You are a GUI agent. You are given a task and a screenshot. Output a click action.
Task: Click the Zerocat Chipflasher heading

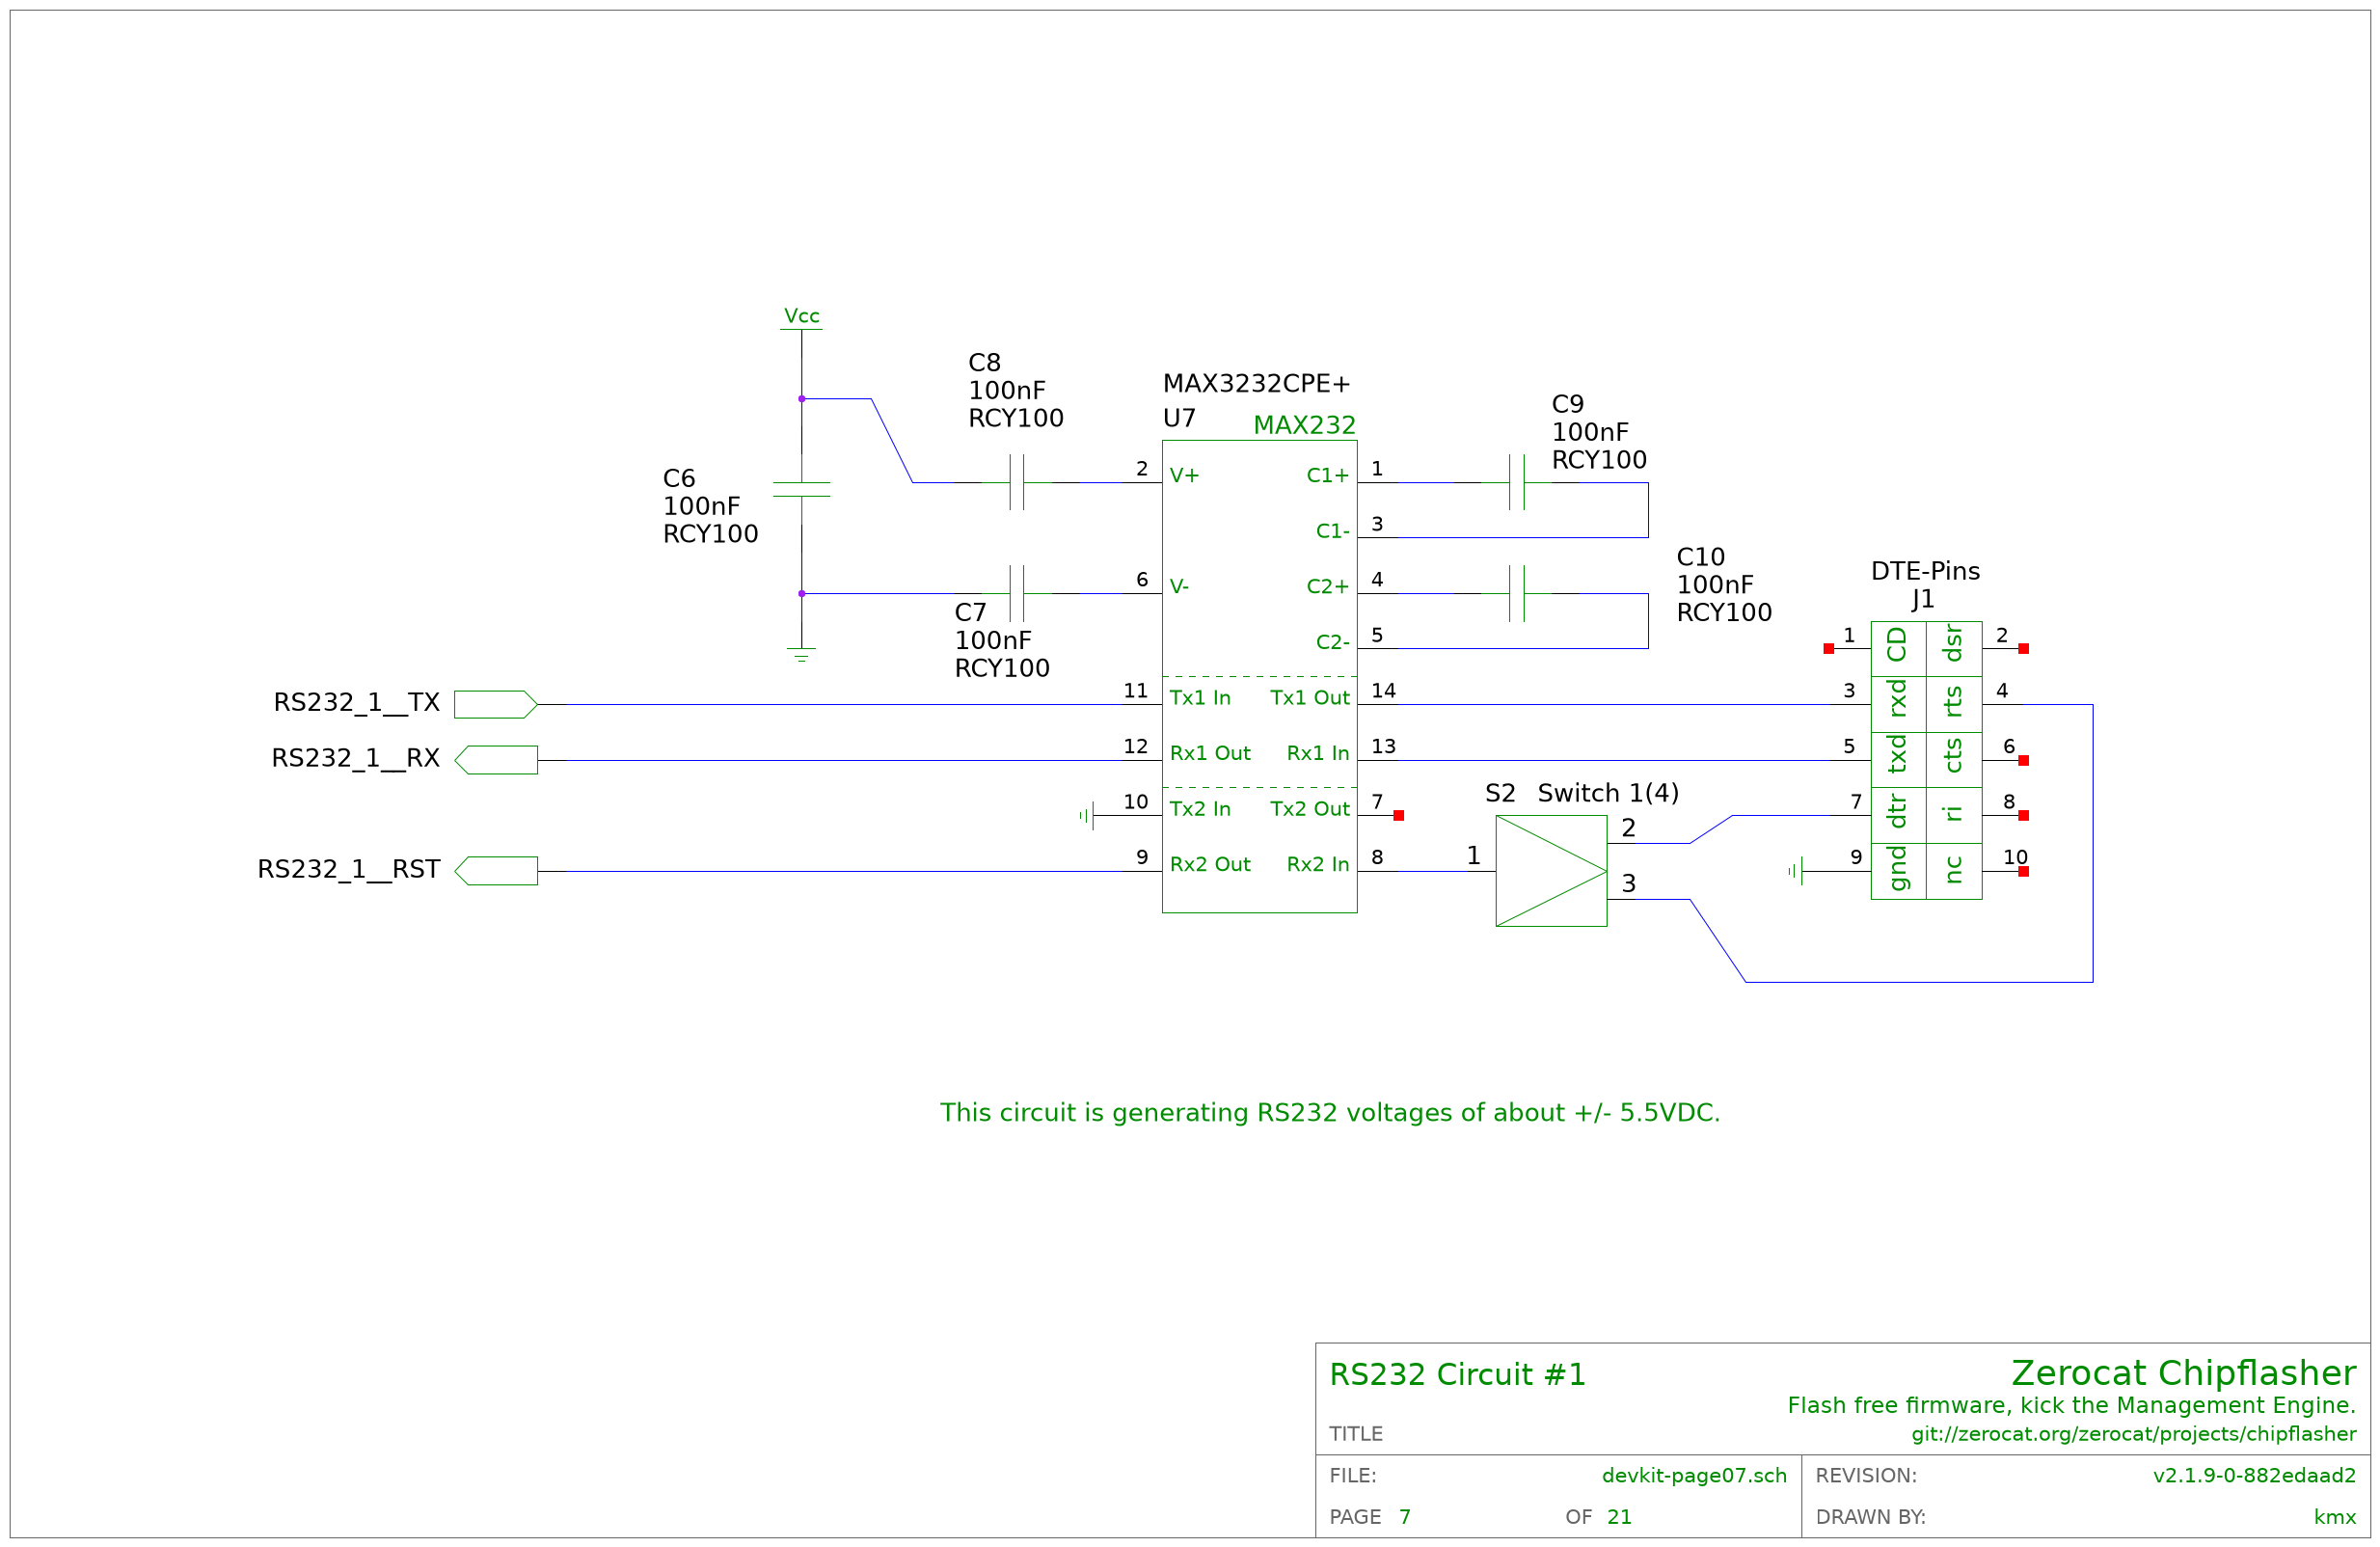click(x=2183, y=1372)
